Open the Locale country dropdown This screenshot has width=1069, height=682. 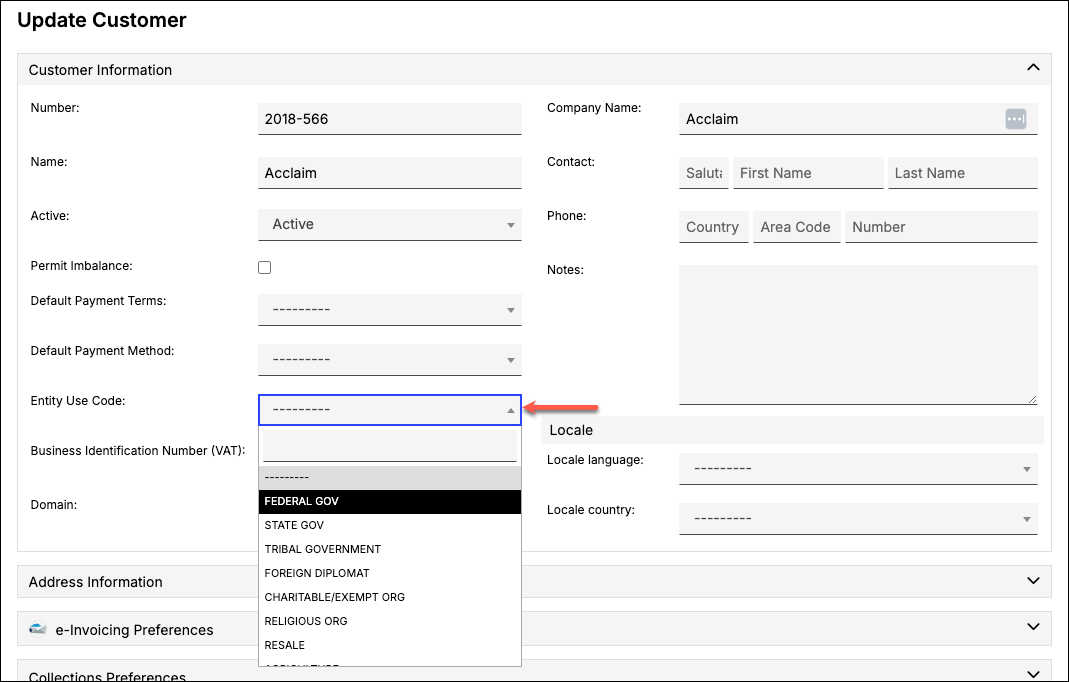point(858,518)
